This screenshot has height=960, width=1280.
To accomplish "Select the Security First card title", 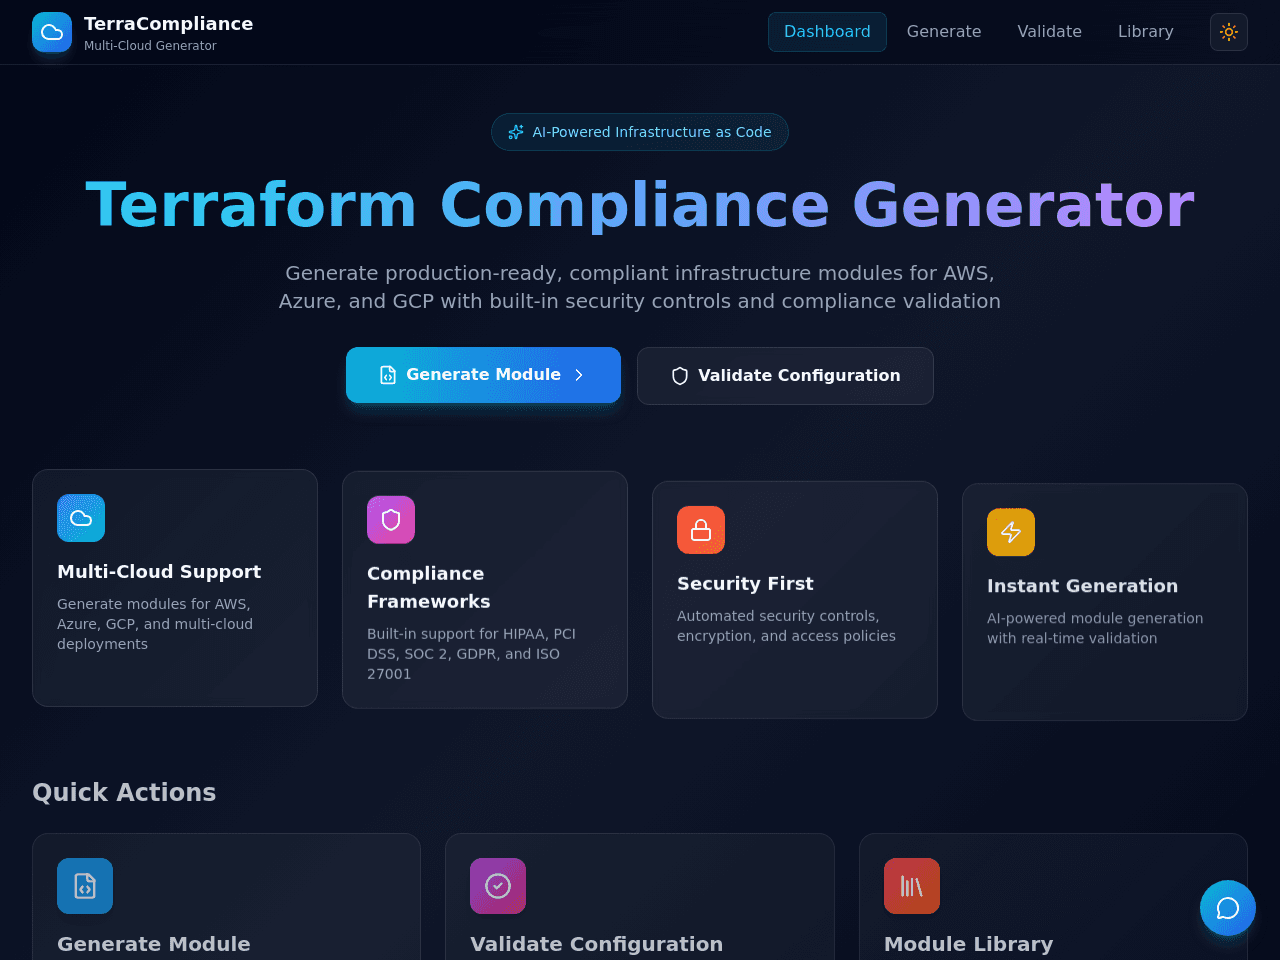I will pyautogui.click(x=745, y=584).
